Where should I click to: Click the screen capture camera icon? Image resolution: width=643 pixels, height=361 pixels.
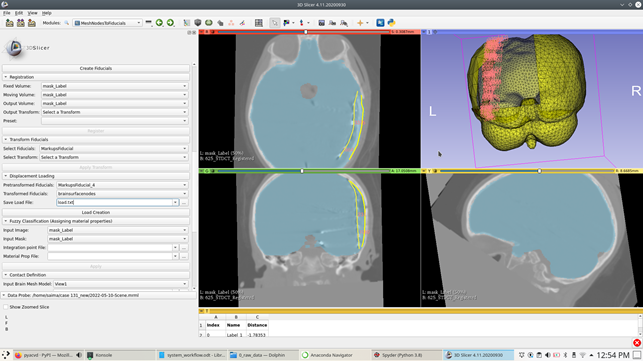[x=322, y=23]
